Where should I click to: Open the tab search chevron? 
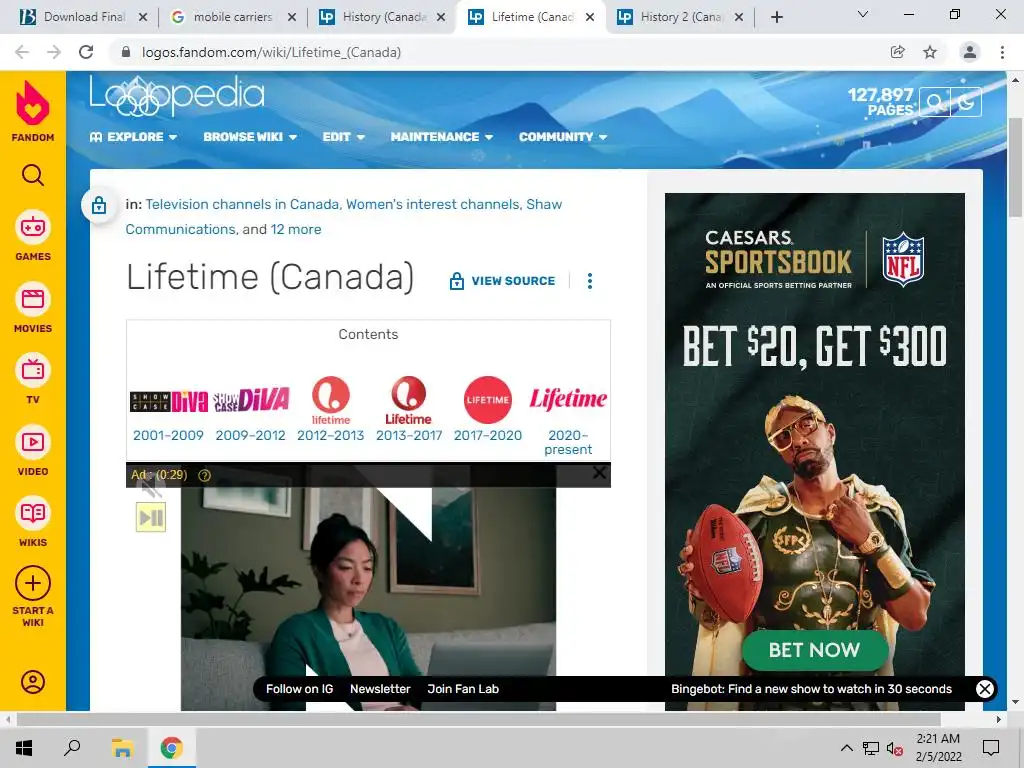[863, 14]
